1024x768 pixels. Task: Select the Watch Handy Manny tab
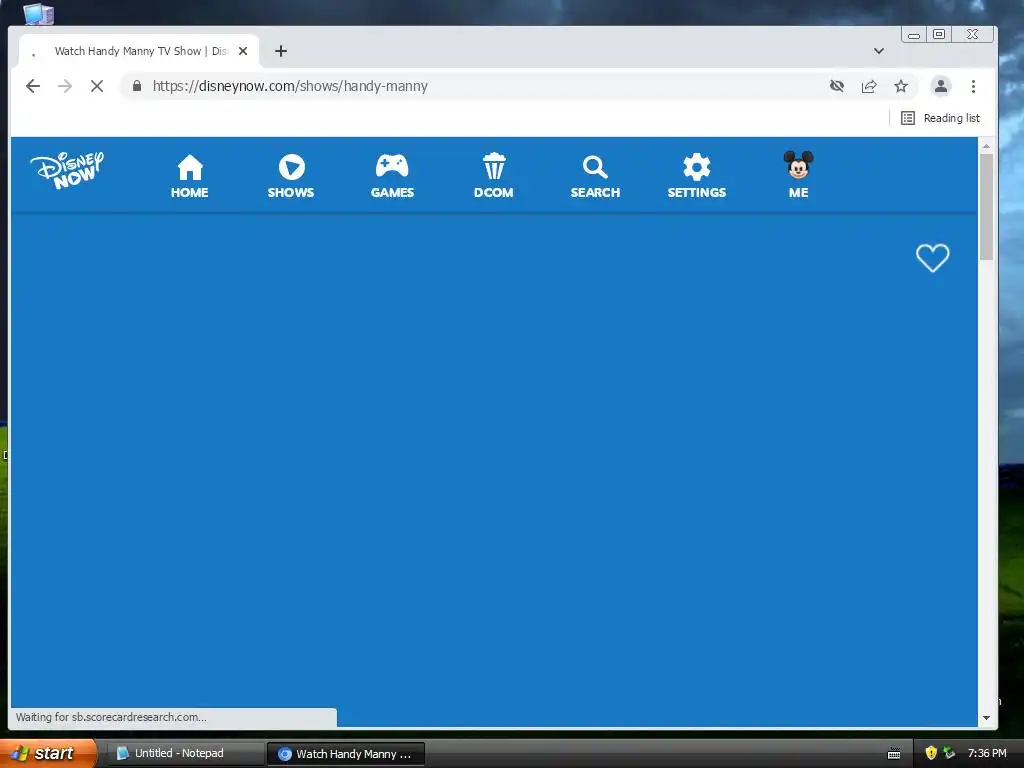pos(139,51)
